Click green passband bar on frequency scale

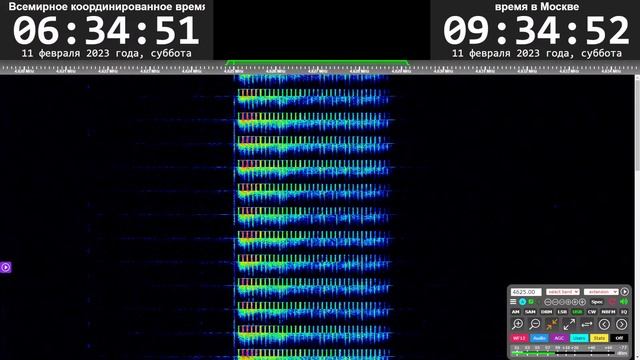(x=317, y=62)
